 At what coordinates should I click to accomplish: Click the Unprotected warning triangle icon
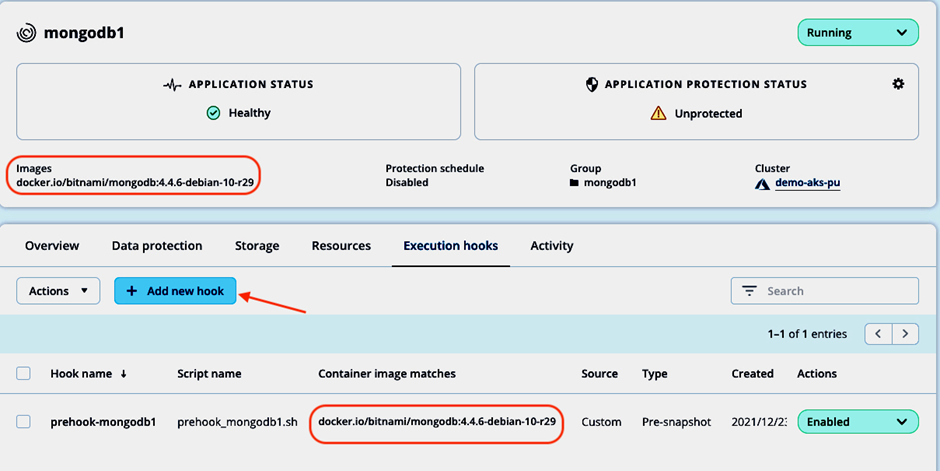pyautogui.click(x=658, y=113)
